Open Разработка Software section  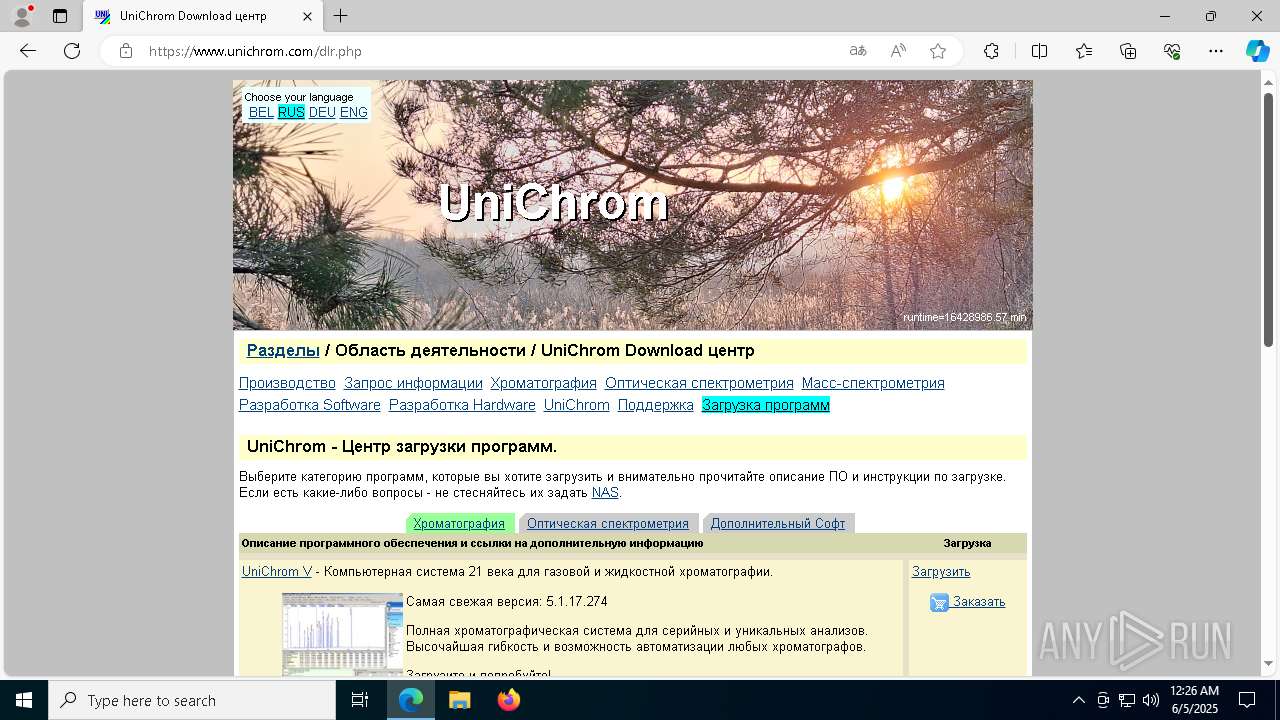point(310,405)
